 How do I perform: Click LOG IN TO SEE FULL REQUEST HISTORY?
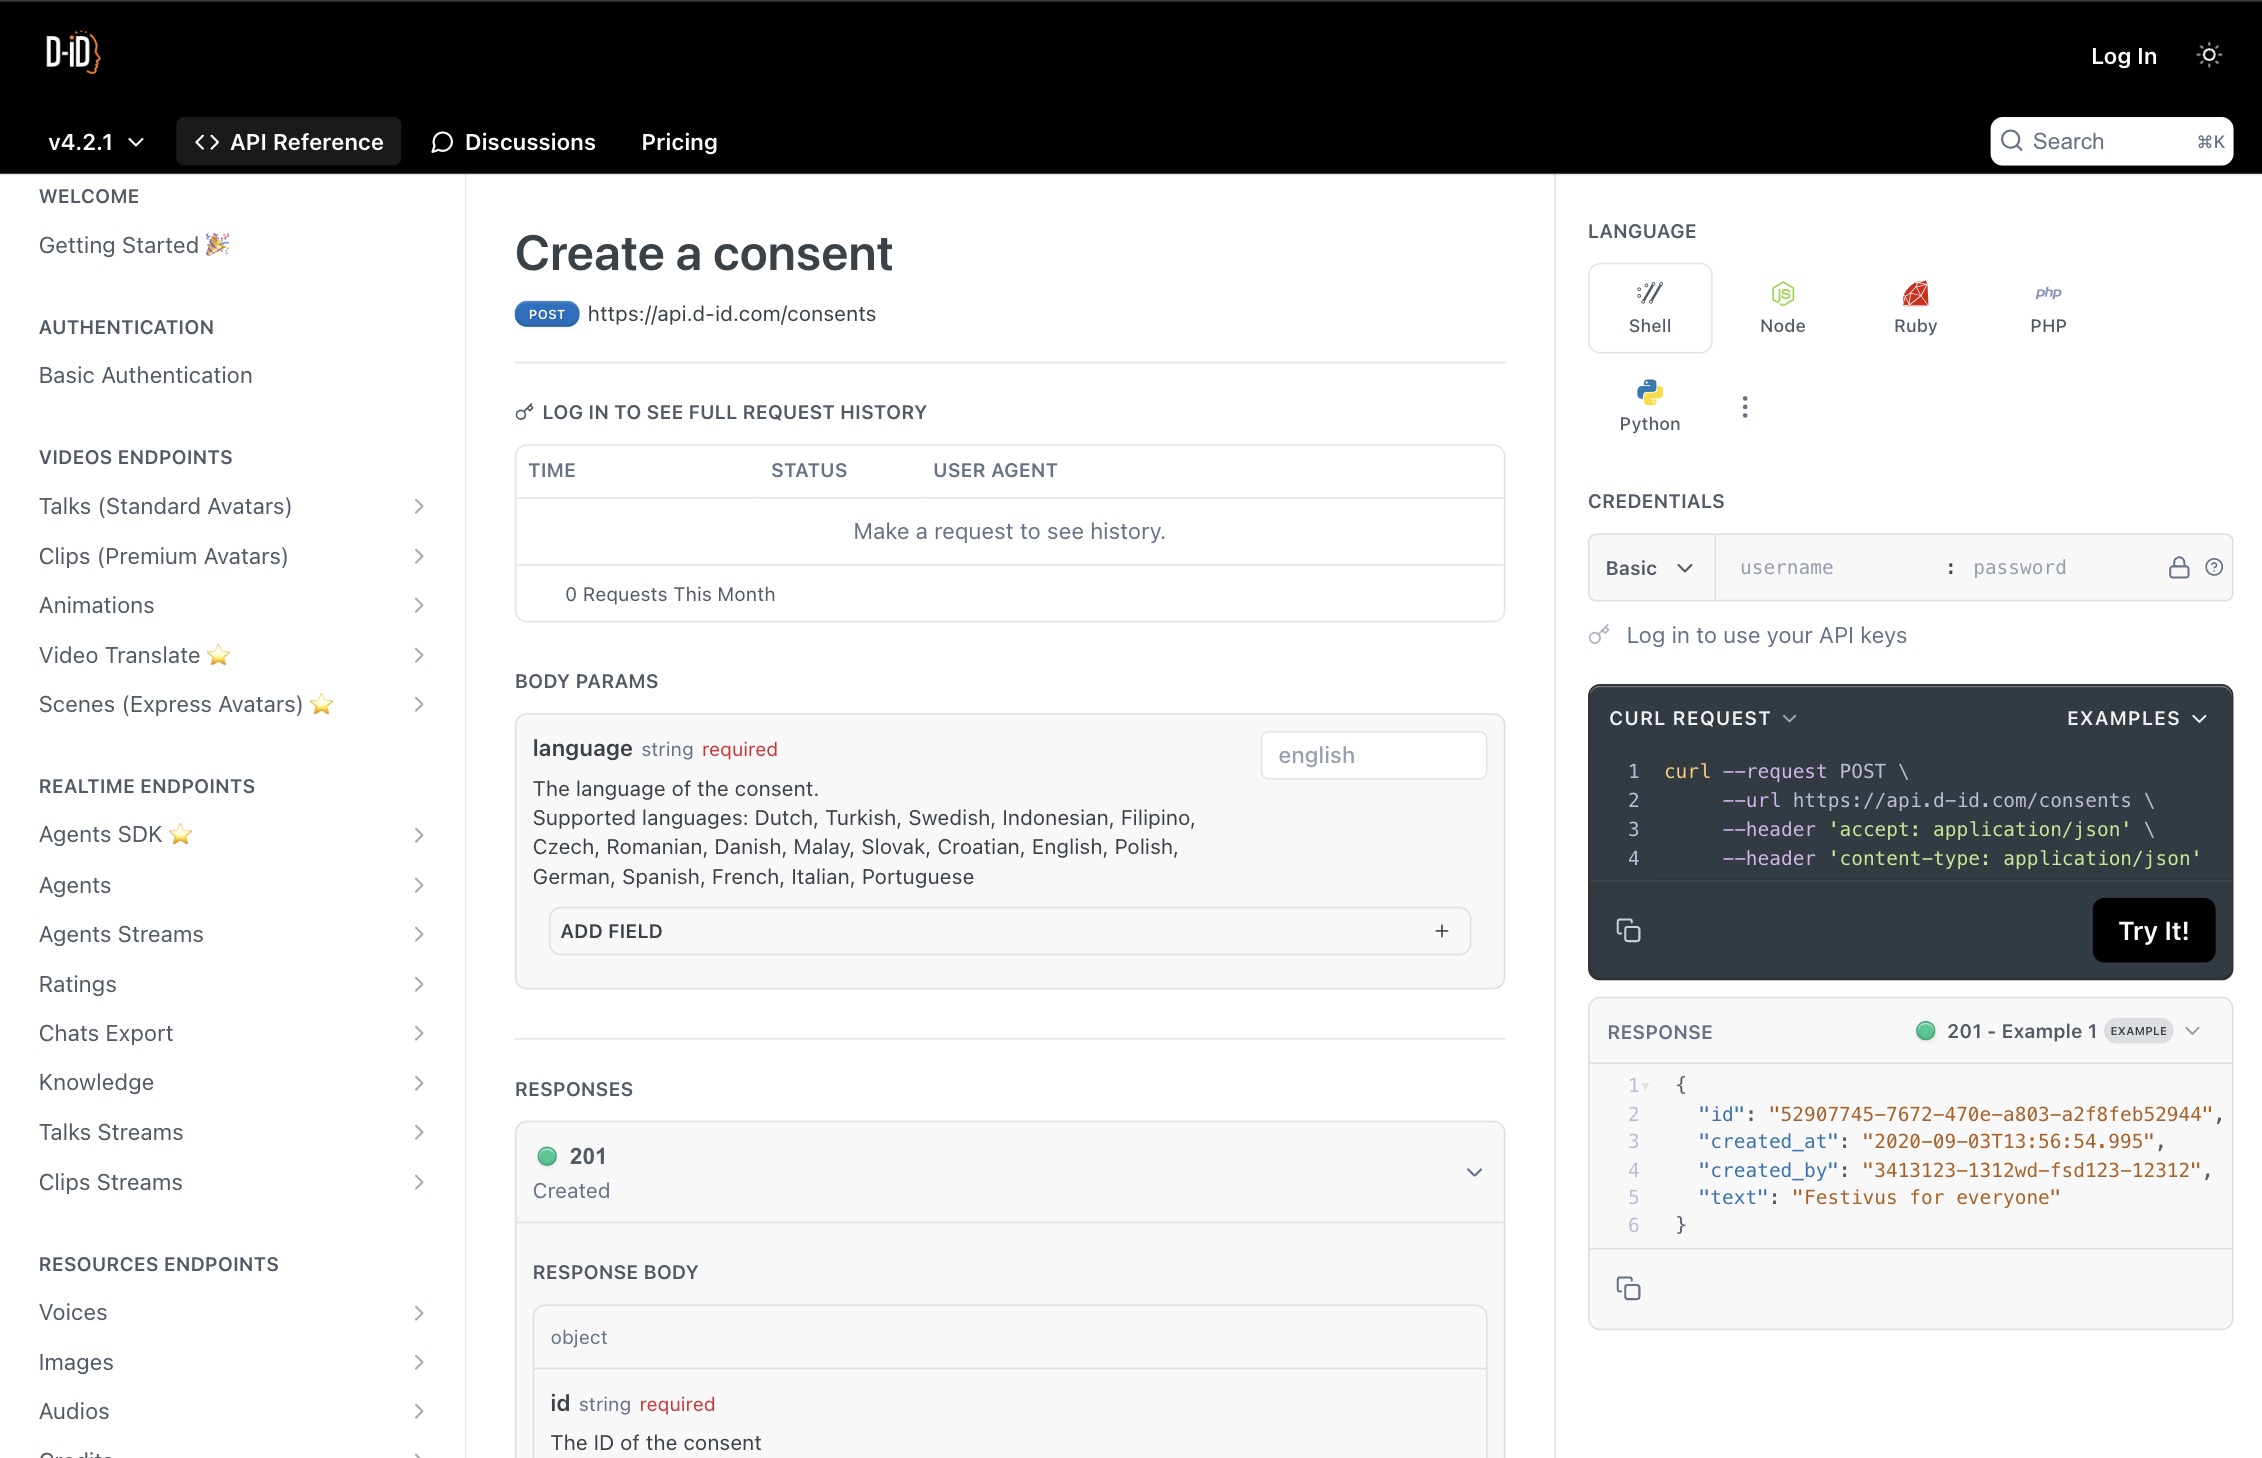click(x=734, y=412)
